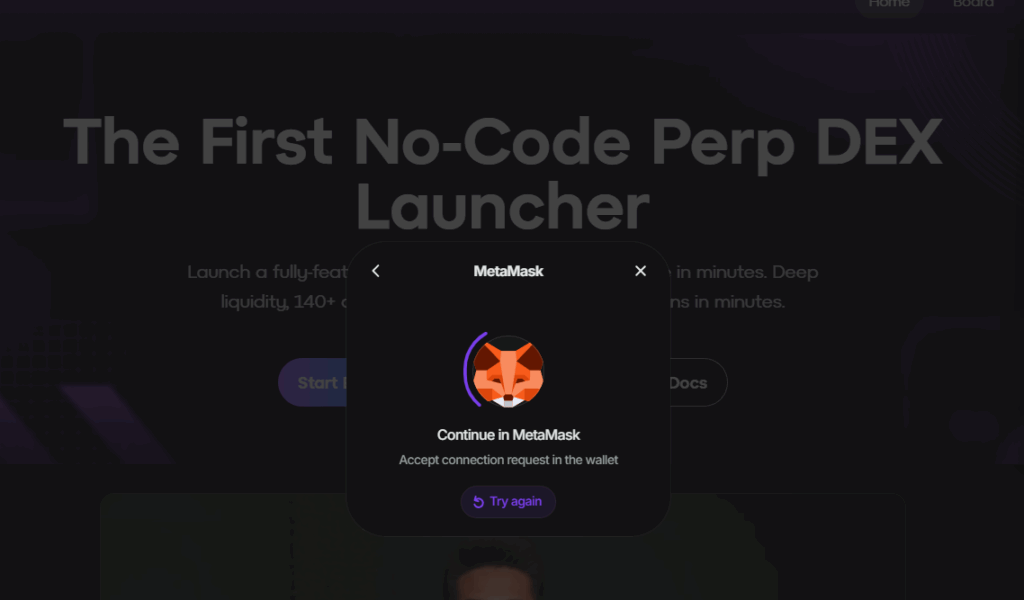Close the MetaMask dialog with the X
This screenshot has width=1024, height=600.
click(641, 271)
